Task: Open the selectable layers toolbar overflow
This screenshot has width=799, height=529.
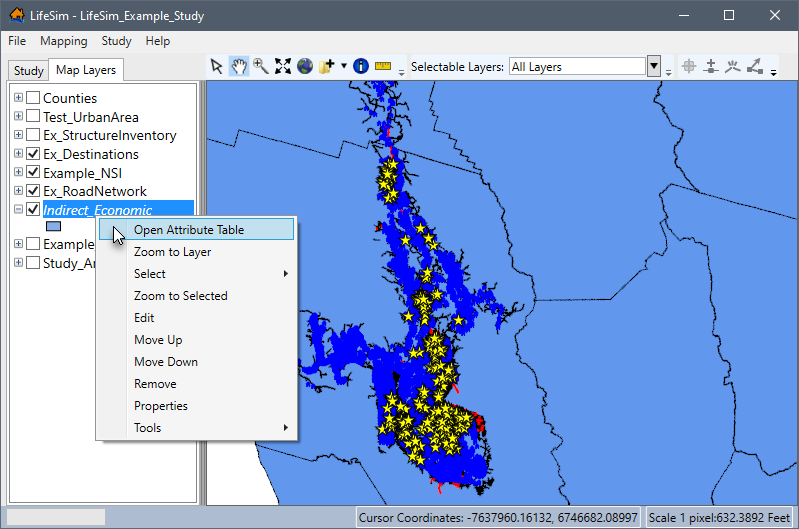Action: pyautogui.click(x=669, y=73)
